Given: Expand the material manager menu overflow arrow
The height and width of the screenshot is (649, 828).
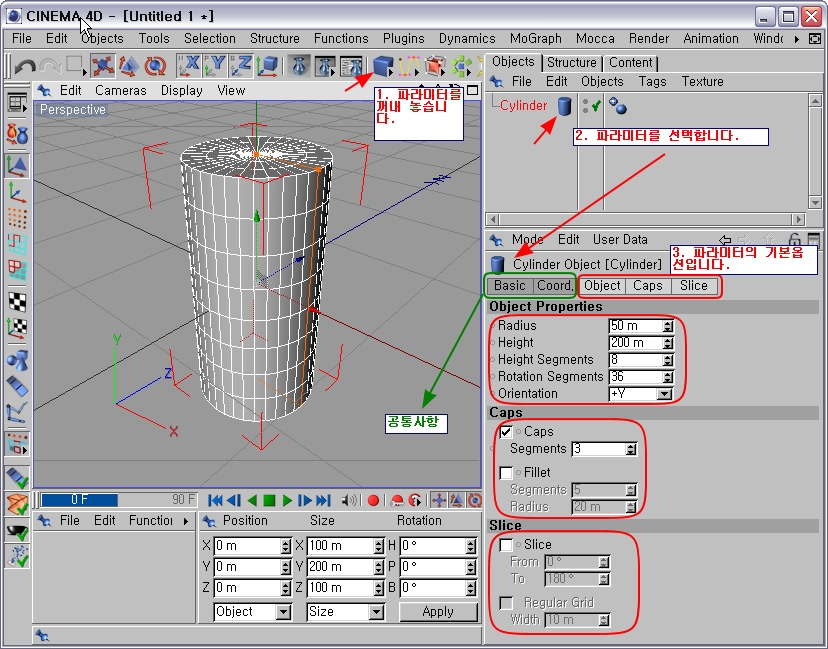Looking at the screenshot, I should pyautogui.click(x=186, y=521).
